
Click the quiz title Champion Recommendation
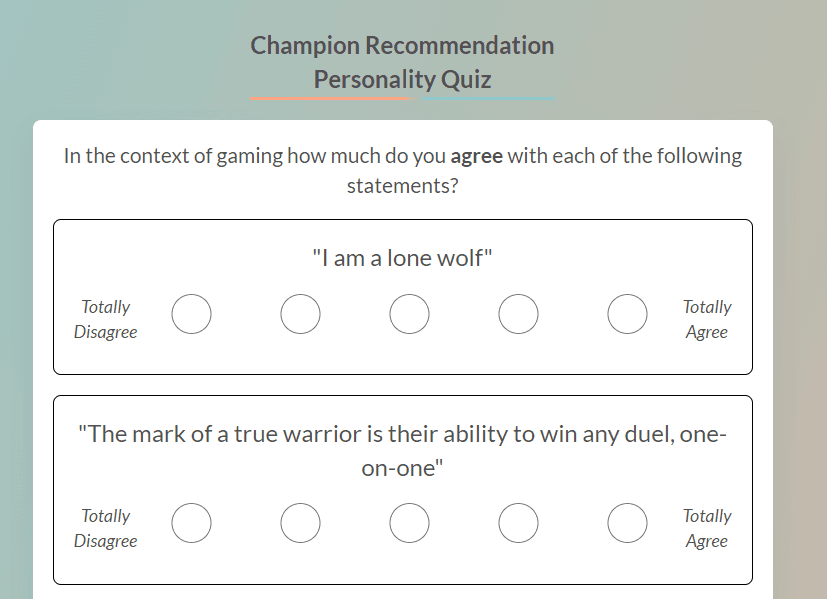click(402, 45)
